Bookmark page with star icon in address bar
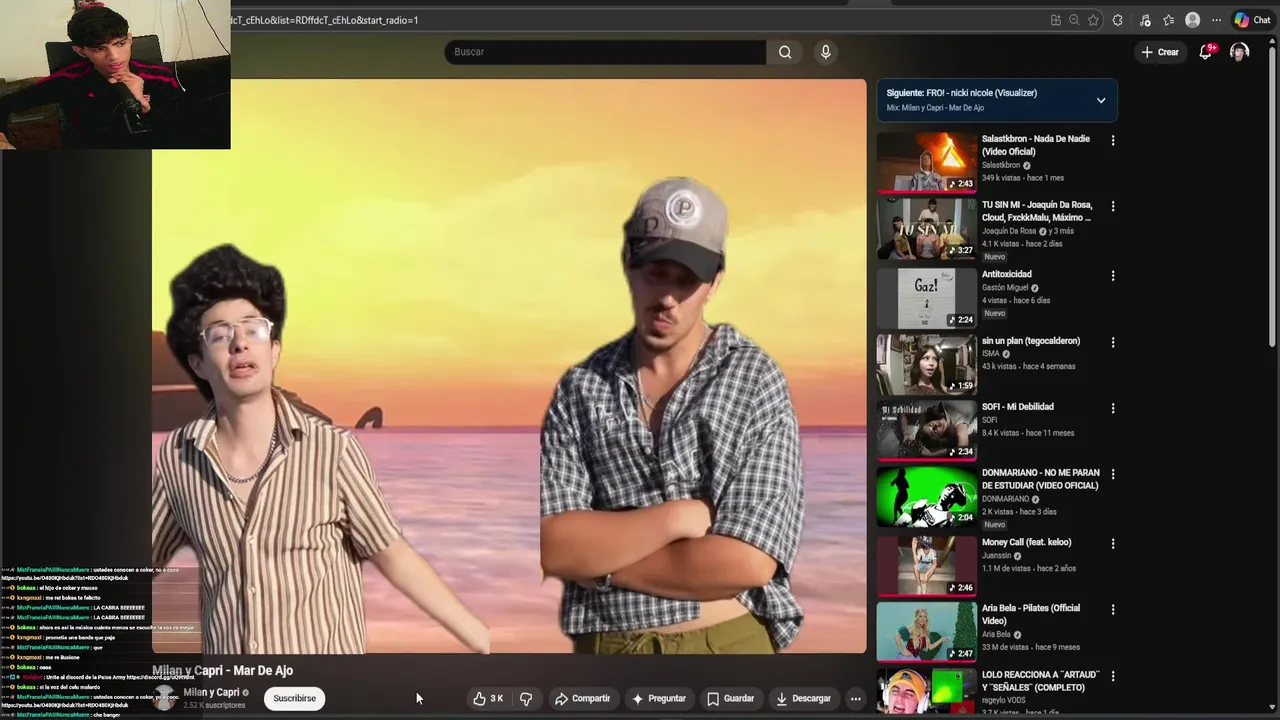The height and width of the screenshot is (720, 1280). (1093, 20)
